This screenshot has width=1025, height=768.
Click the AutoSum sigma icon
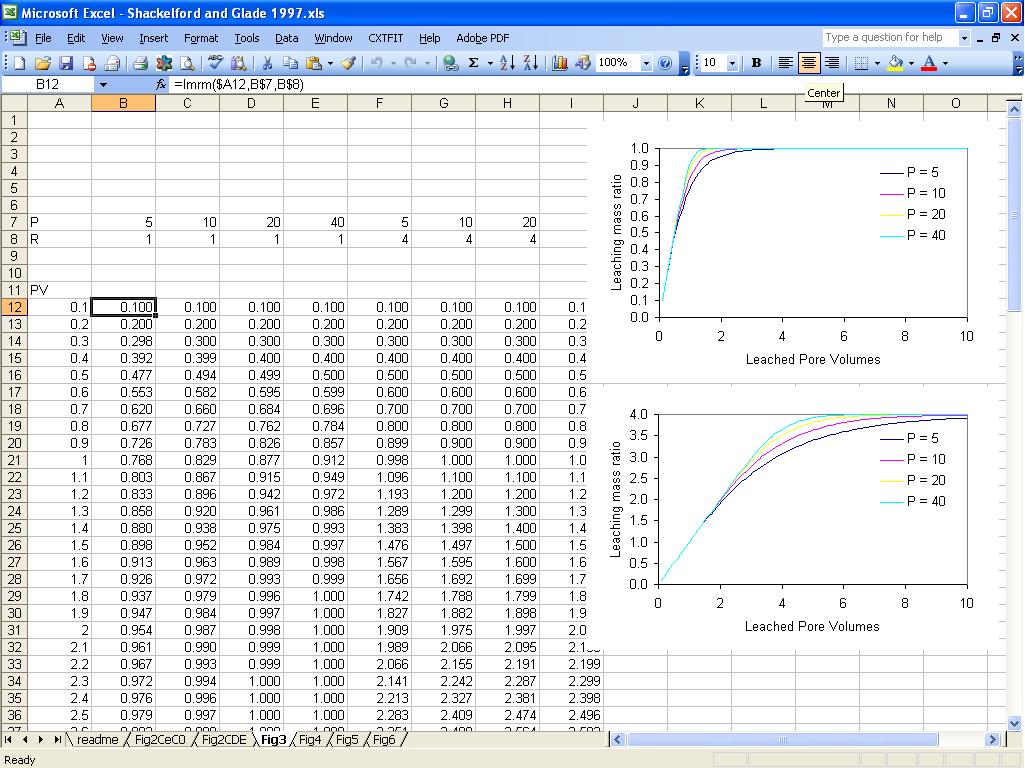tap(473, 63)
